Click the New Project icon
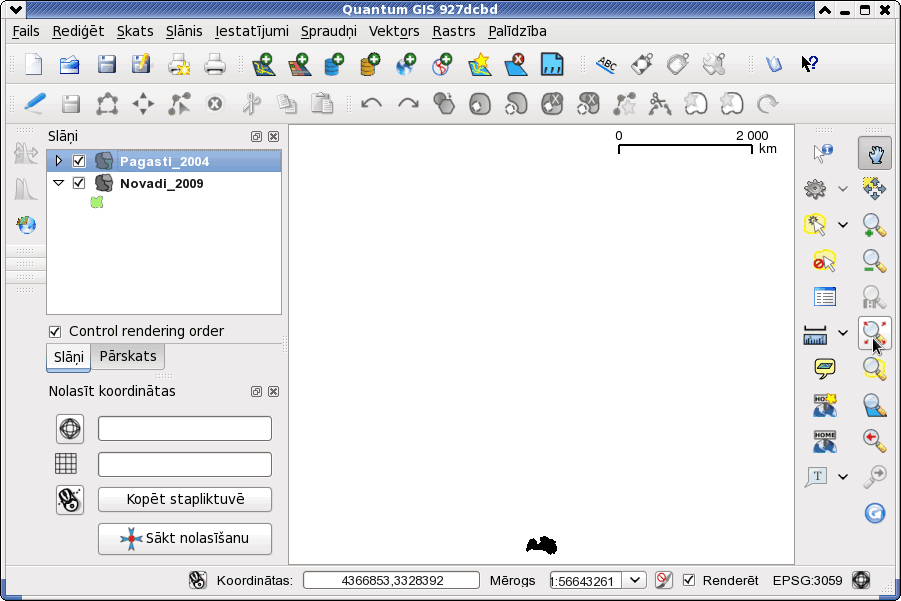Screen dimensions: 901x601 (x=34, y=64)
